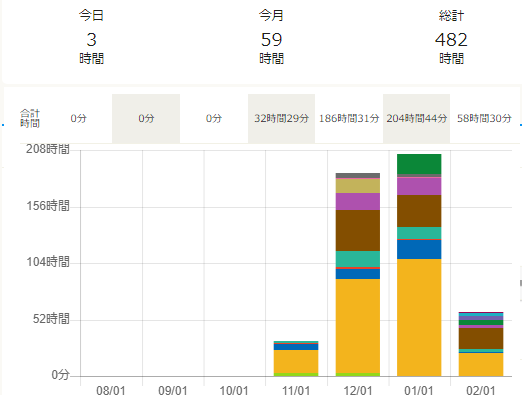Click dark green top segment of 01/01 bar
The height and width of the screenshot is (395, 522).
[419, 164]
